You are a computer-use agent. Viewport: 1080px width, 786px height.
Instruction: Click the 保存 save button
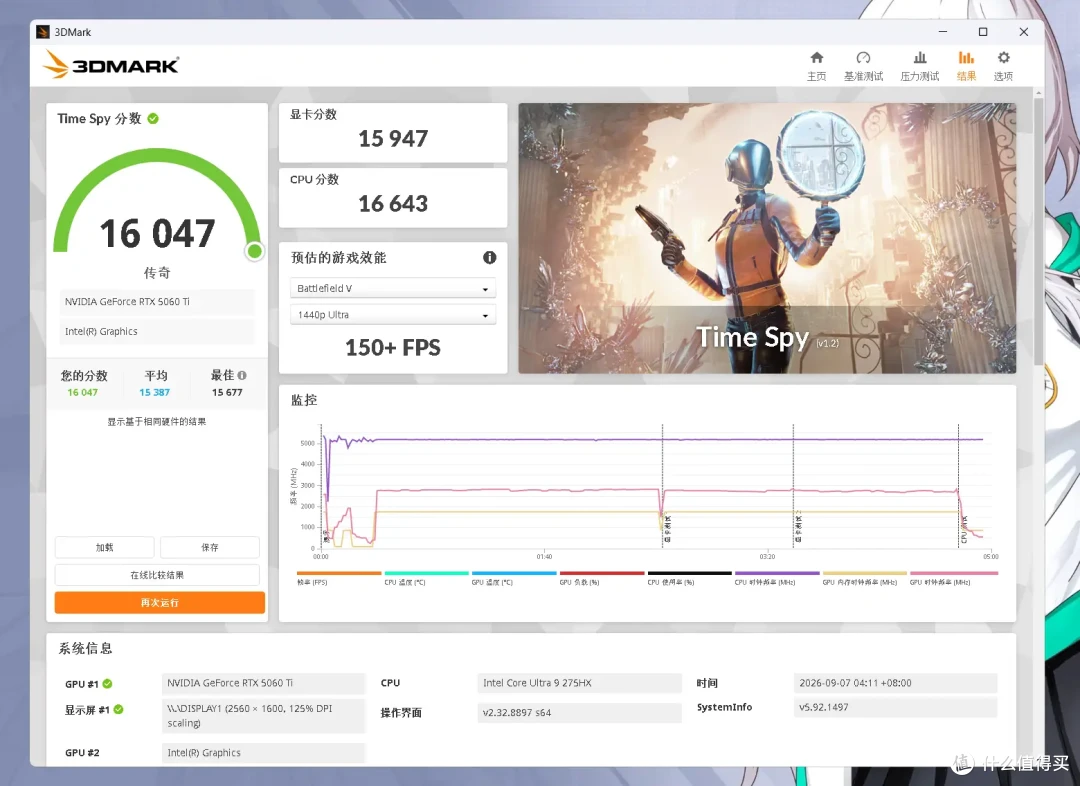209,547
